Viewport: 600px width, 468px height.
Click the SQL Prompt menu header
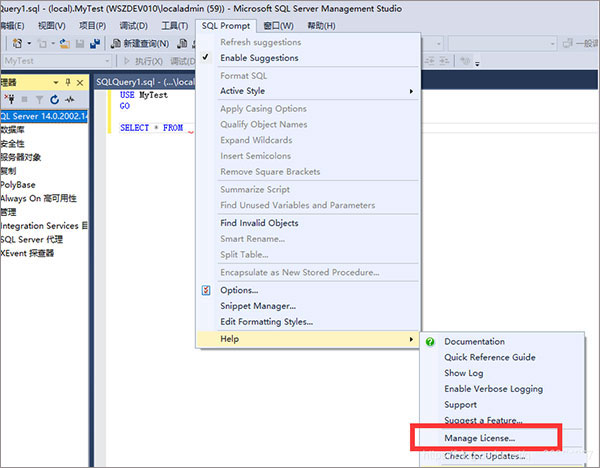coord(226,26)
